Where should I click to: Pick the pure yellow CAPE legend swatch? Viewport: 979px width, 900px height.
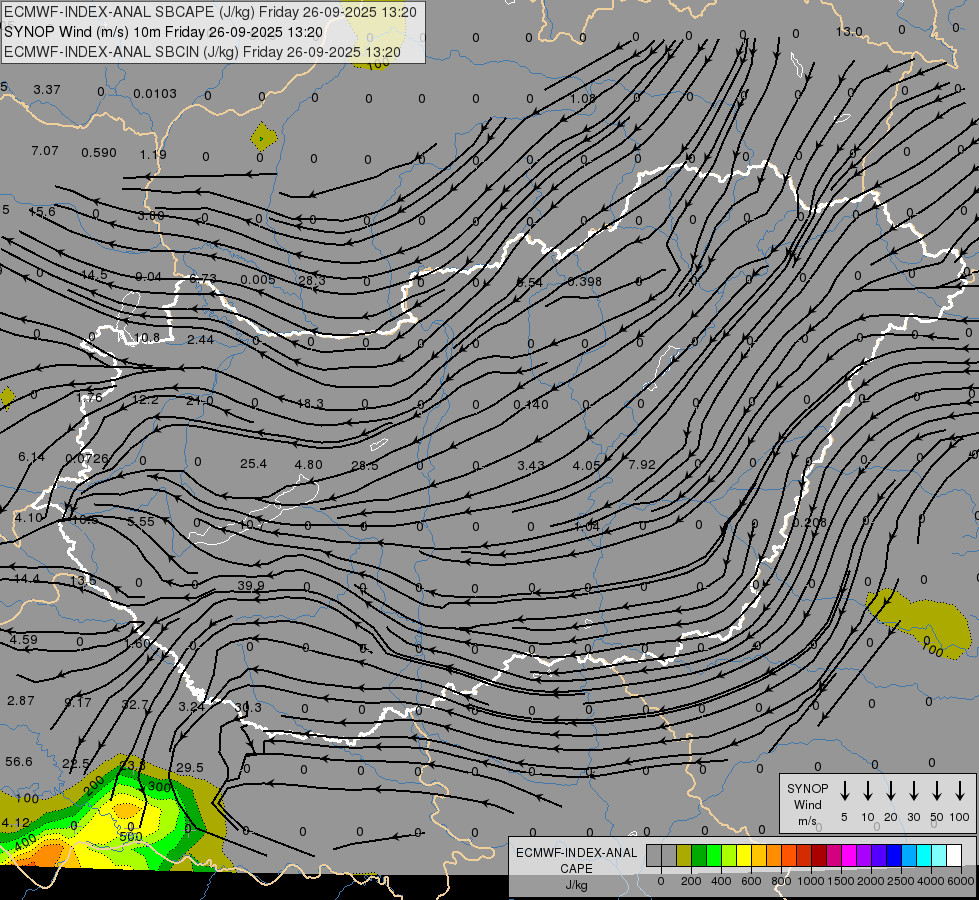[x=744, y=855]
